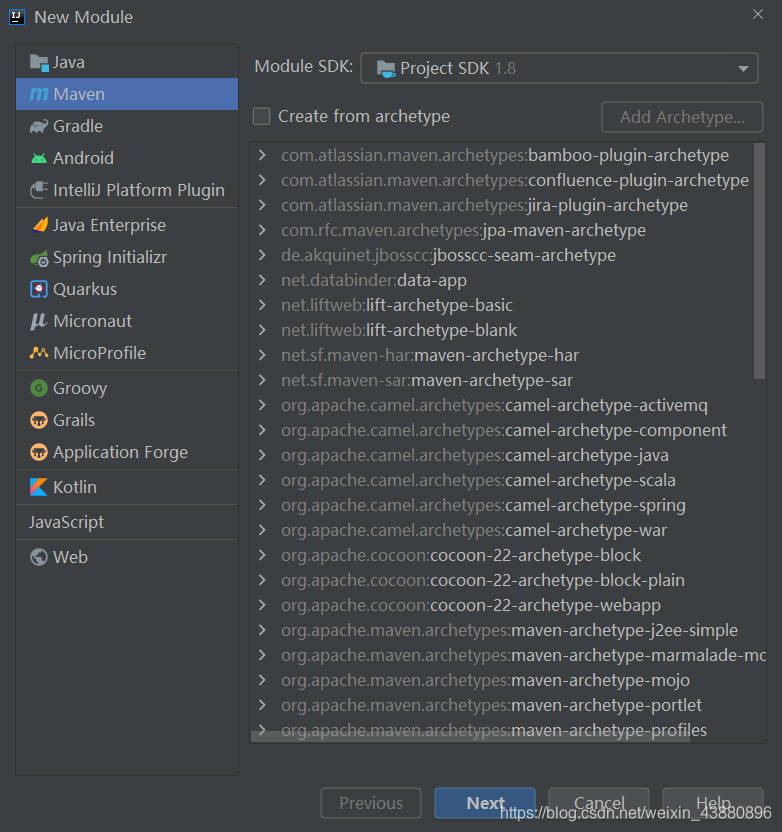This screenshot has height=832, width=782.
Task: Click the Maven 'm' icon
Action: point(39,94)
